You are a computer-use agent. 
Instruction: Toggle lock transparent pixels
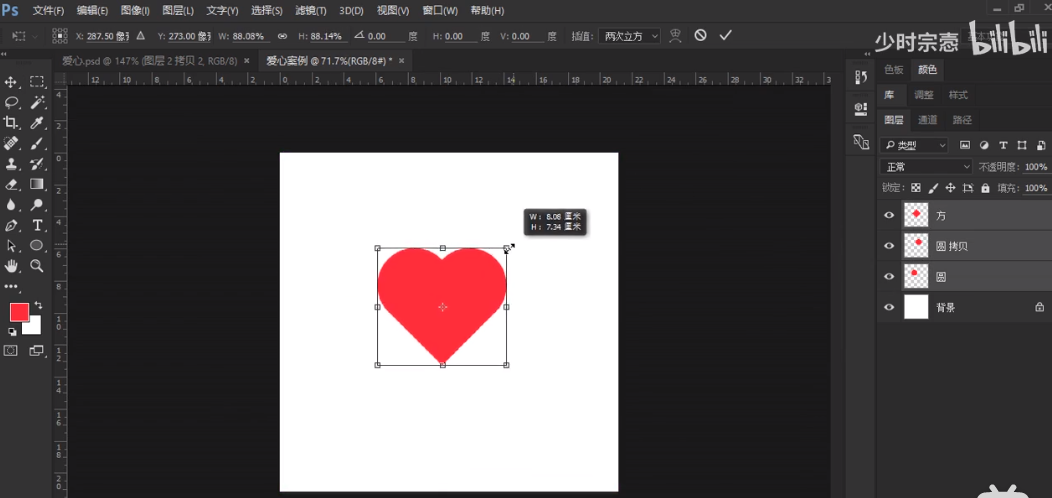916,188
